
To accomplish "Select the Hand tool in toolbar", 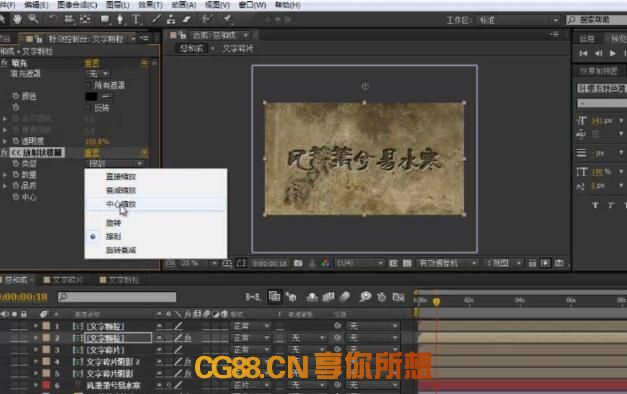I will pos(17,19).
